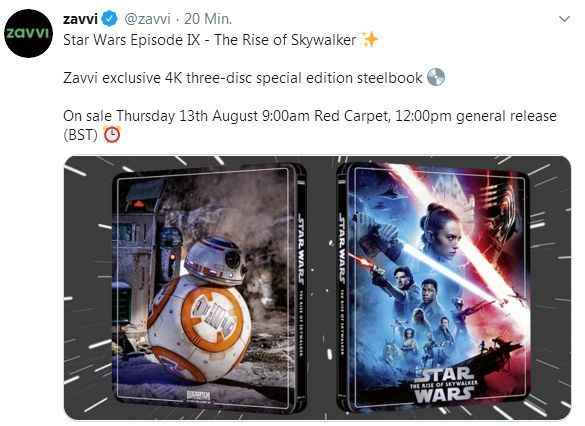This screenshot has width=585, height=426.
Task: Click the blue verified badge
Action: 110,19
